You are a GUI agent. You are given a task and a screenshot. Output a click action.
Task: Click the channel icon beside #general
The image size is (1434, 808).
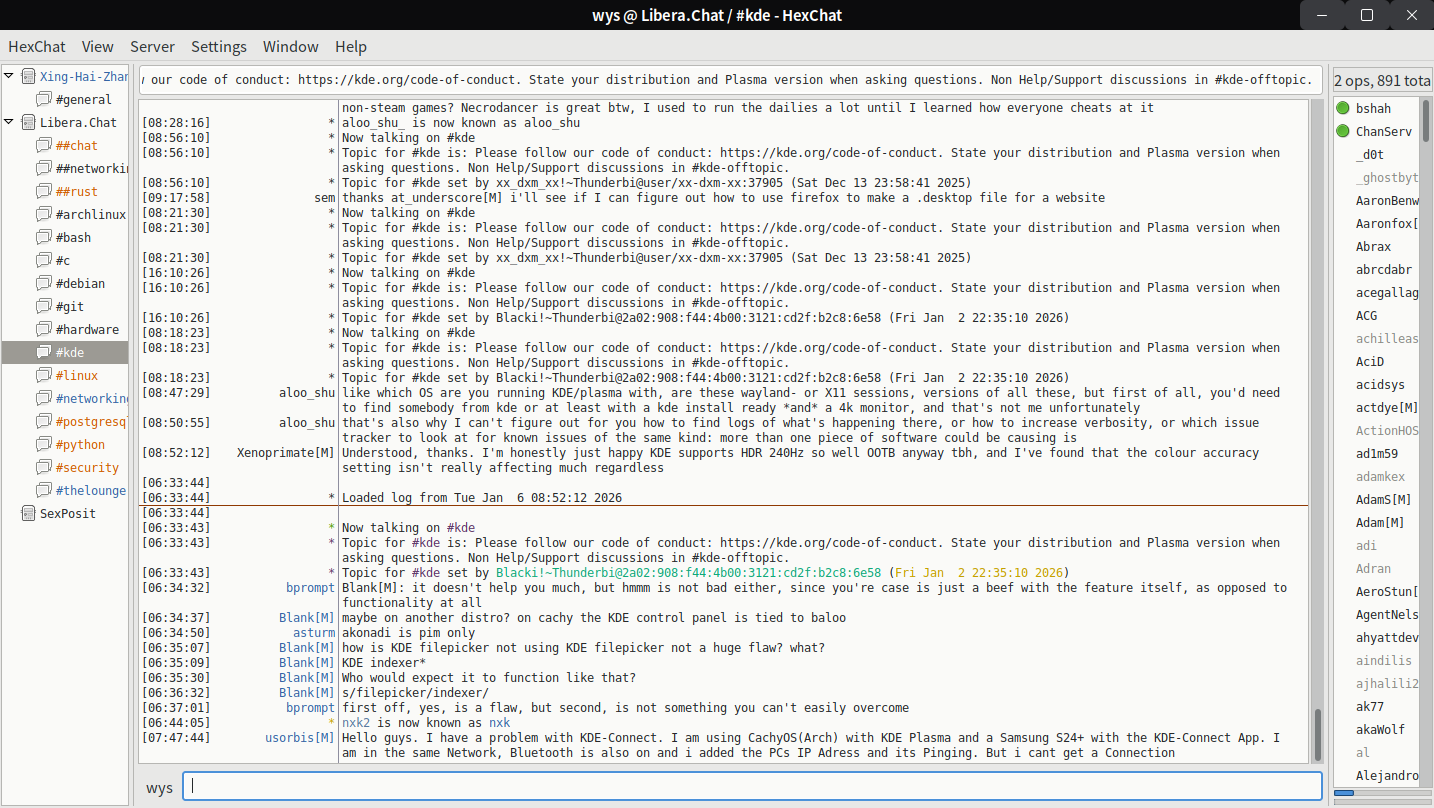coord(44,99)
